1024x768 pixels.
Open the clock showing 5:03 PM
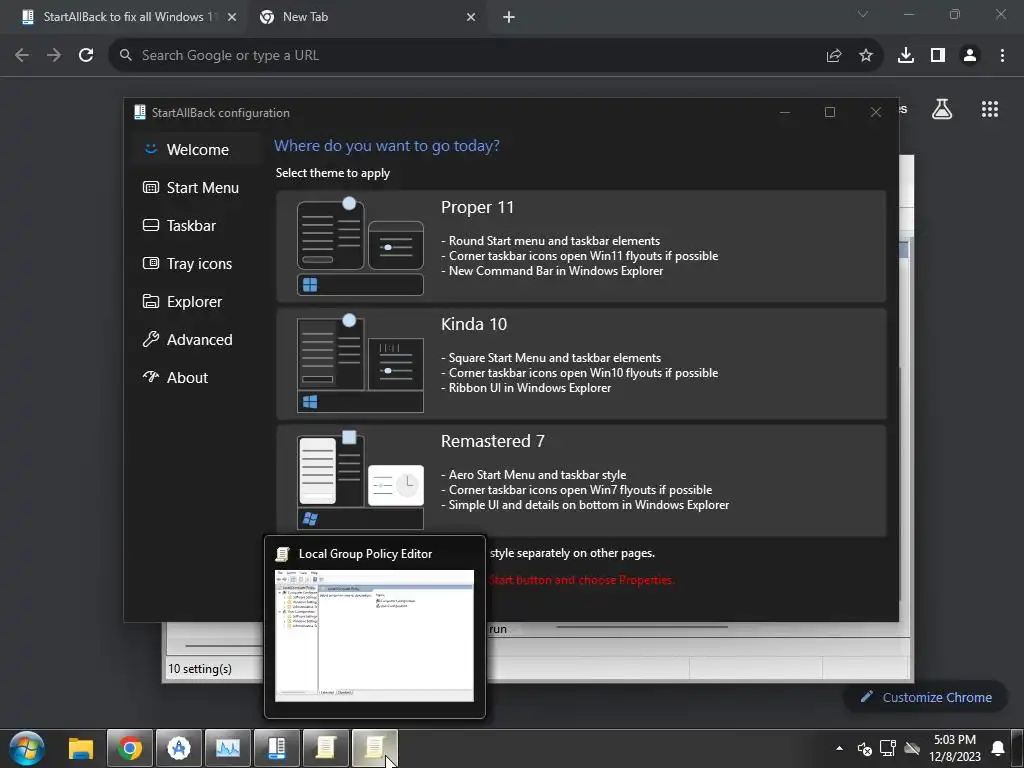(955, 748)
